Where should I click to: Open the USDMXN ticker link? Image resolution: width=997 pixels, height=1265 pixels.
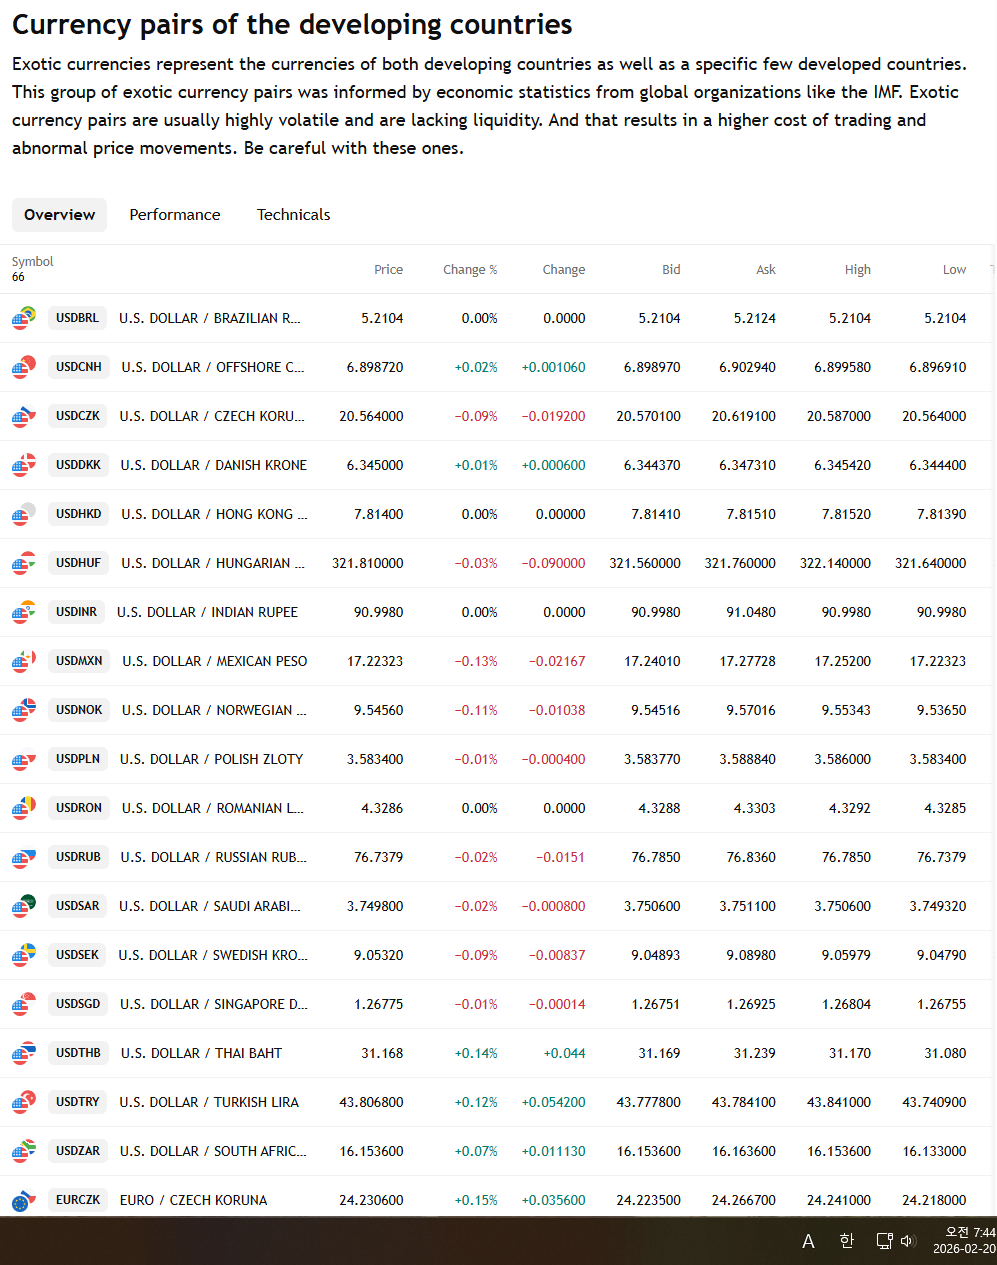(x=79, y=661)
